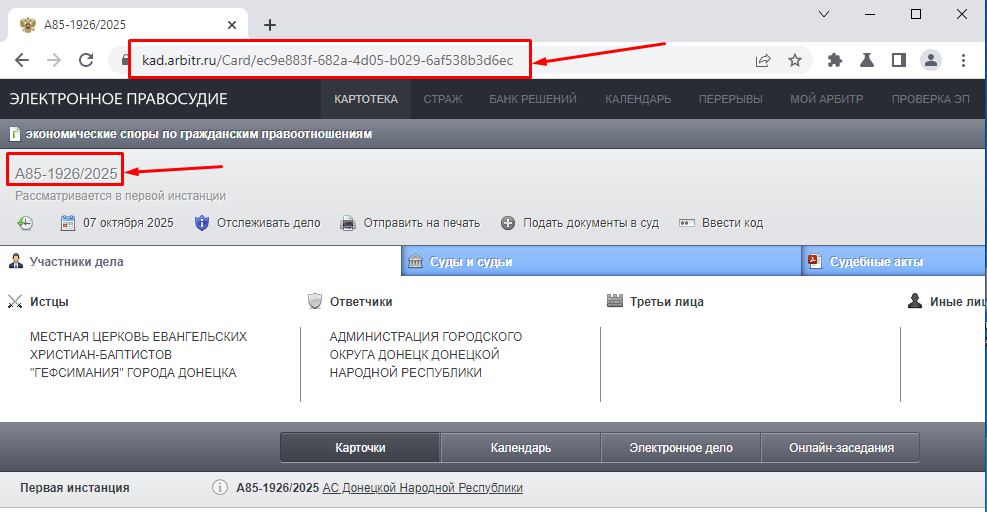Bookmark this page with the star icon
The height and width of the screenshot is (512, 987).
795,60
